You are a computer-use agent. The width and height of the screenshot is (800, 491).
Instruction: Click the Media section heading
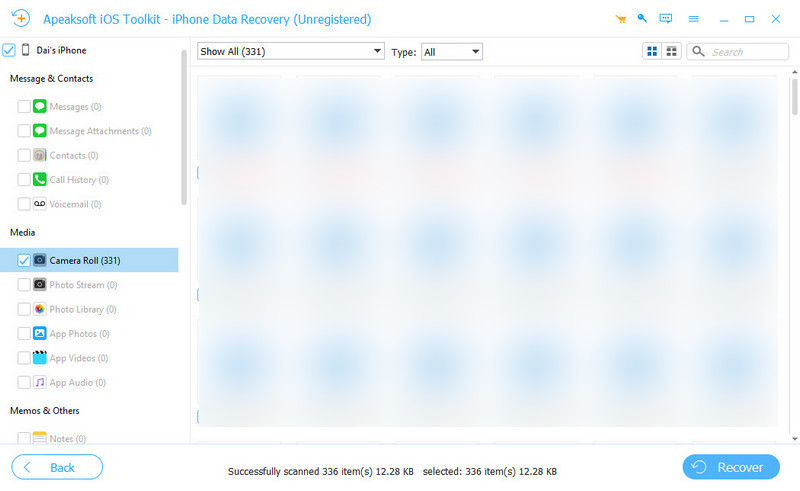click(x=22, y=232)
